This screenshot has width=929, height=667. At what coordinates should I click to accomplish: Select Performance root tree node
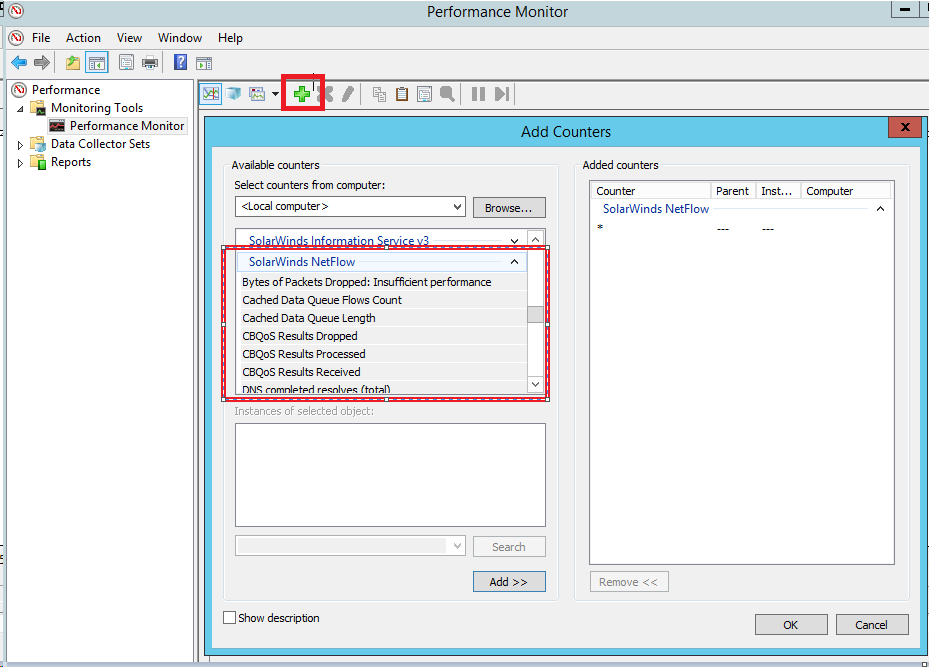66,89
